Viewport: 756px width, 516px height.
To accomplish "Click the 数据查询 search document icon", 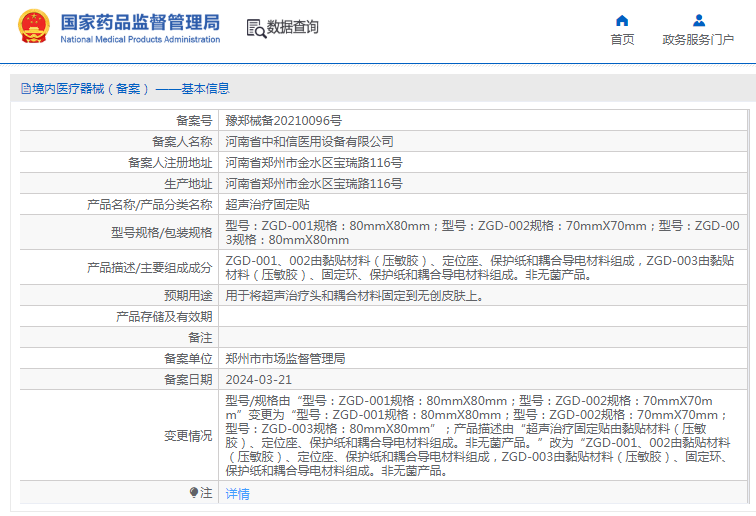I will tap(256, 28).
